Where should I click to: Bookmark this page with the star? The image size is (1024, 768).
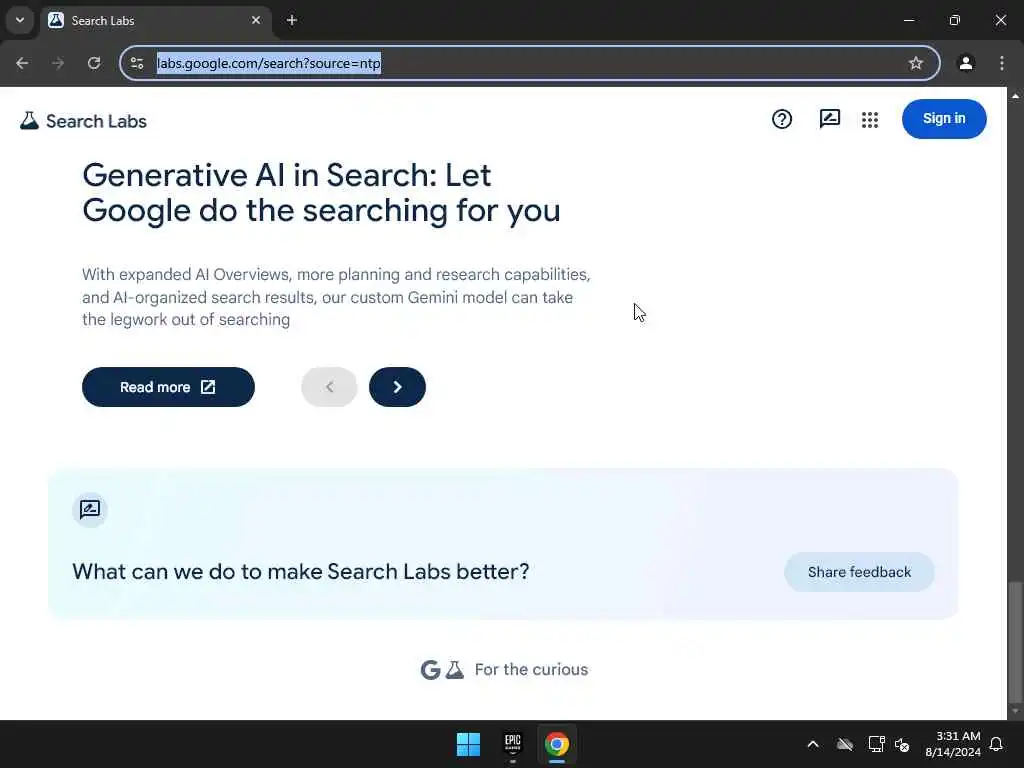(x=916, y=63)
